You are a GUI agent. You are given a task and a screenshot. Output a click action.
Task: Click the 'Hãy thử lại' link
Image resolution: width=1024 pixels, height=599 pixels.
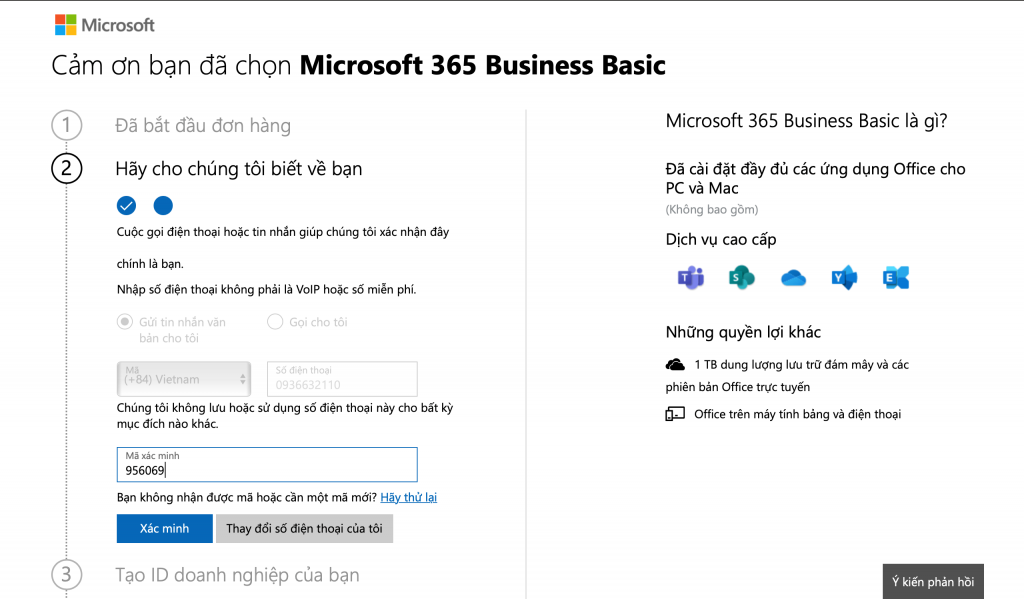point(408,497)
